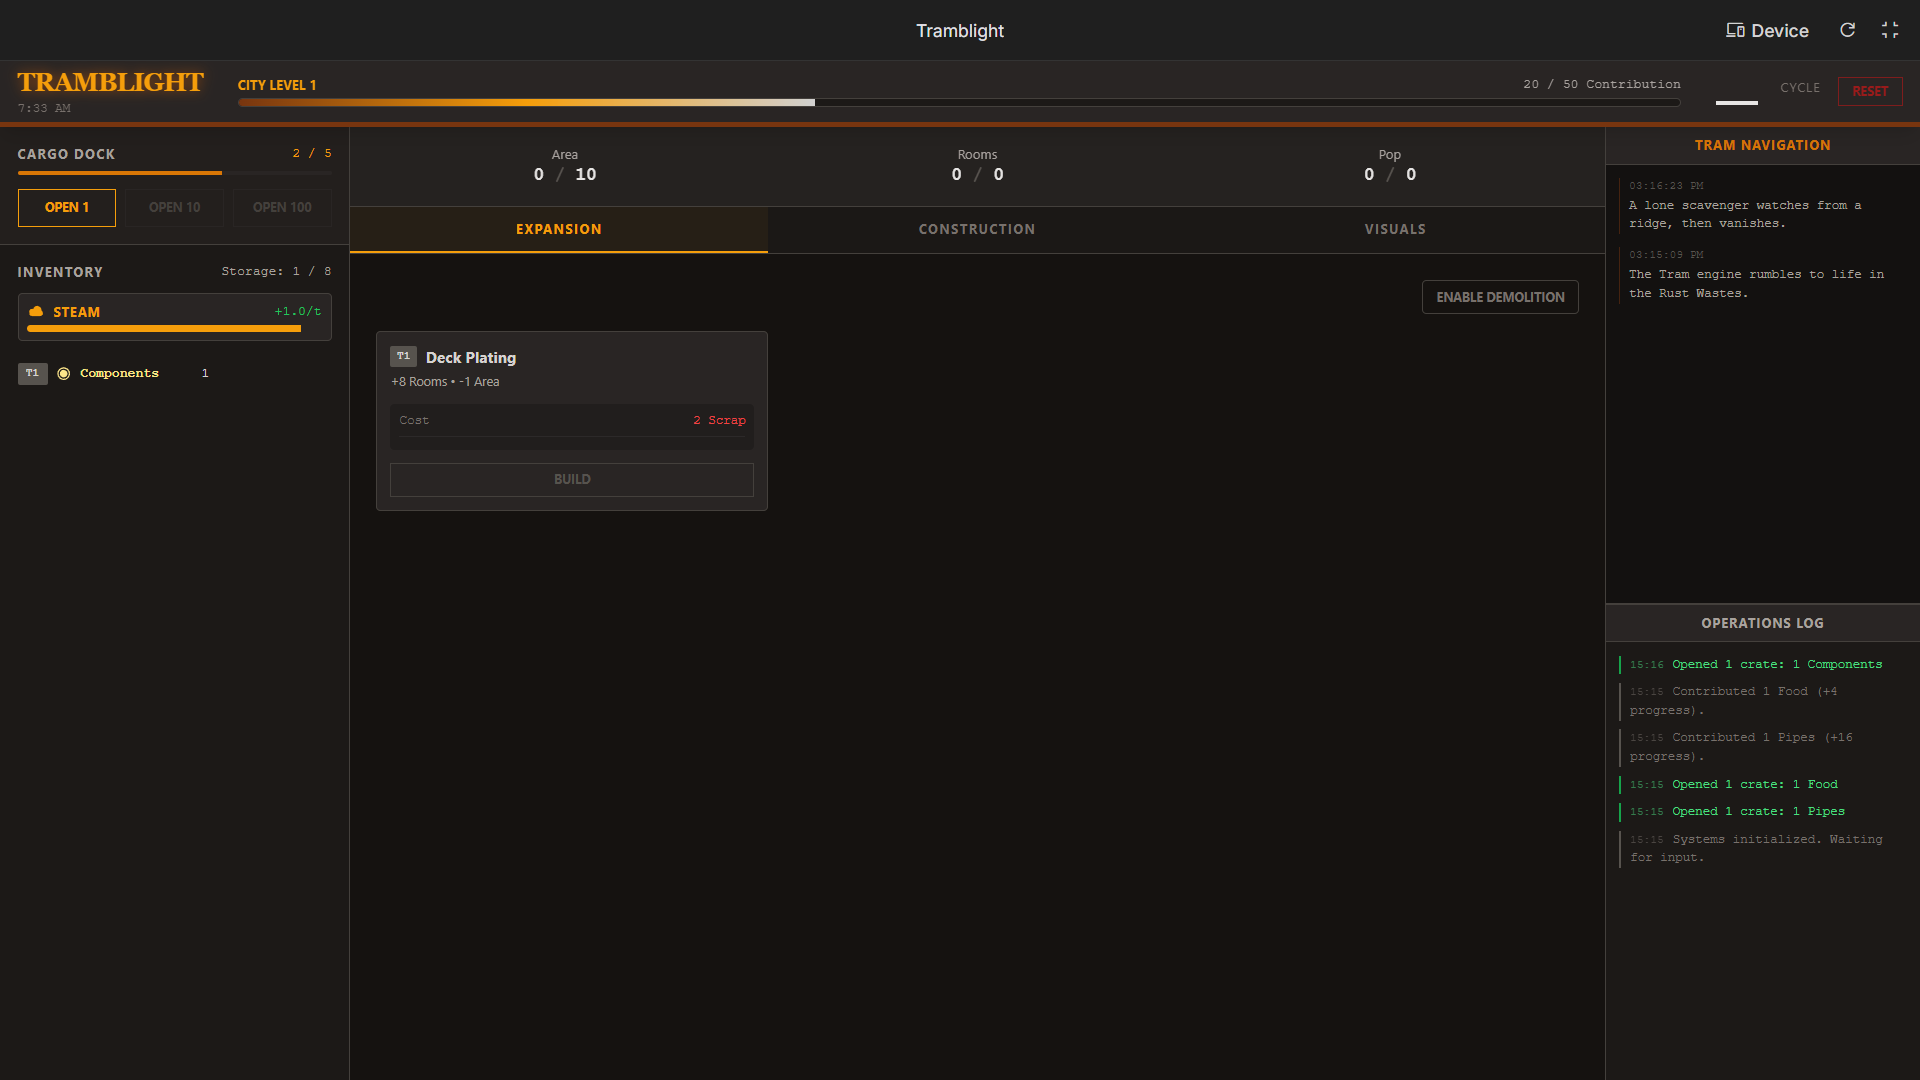Click the TRAMBLIGHT logo

tap(110, 82)
